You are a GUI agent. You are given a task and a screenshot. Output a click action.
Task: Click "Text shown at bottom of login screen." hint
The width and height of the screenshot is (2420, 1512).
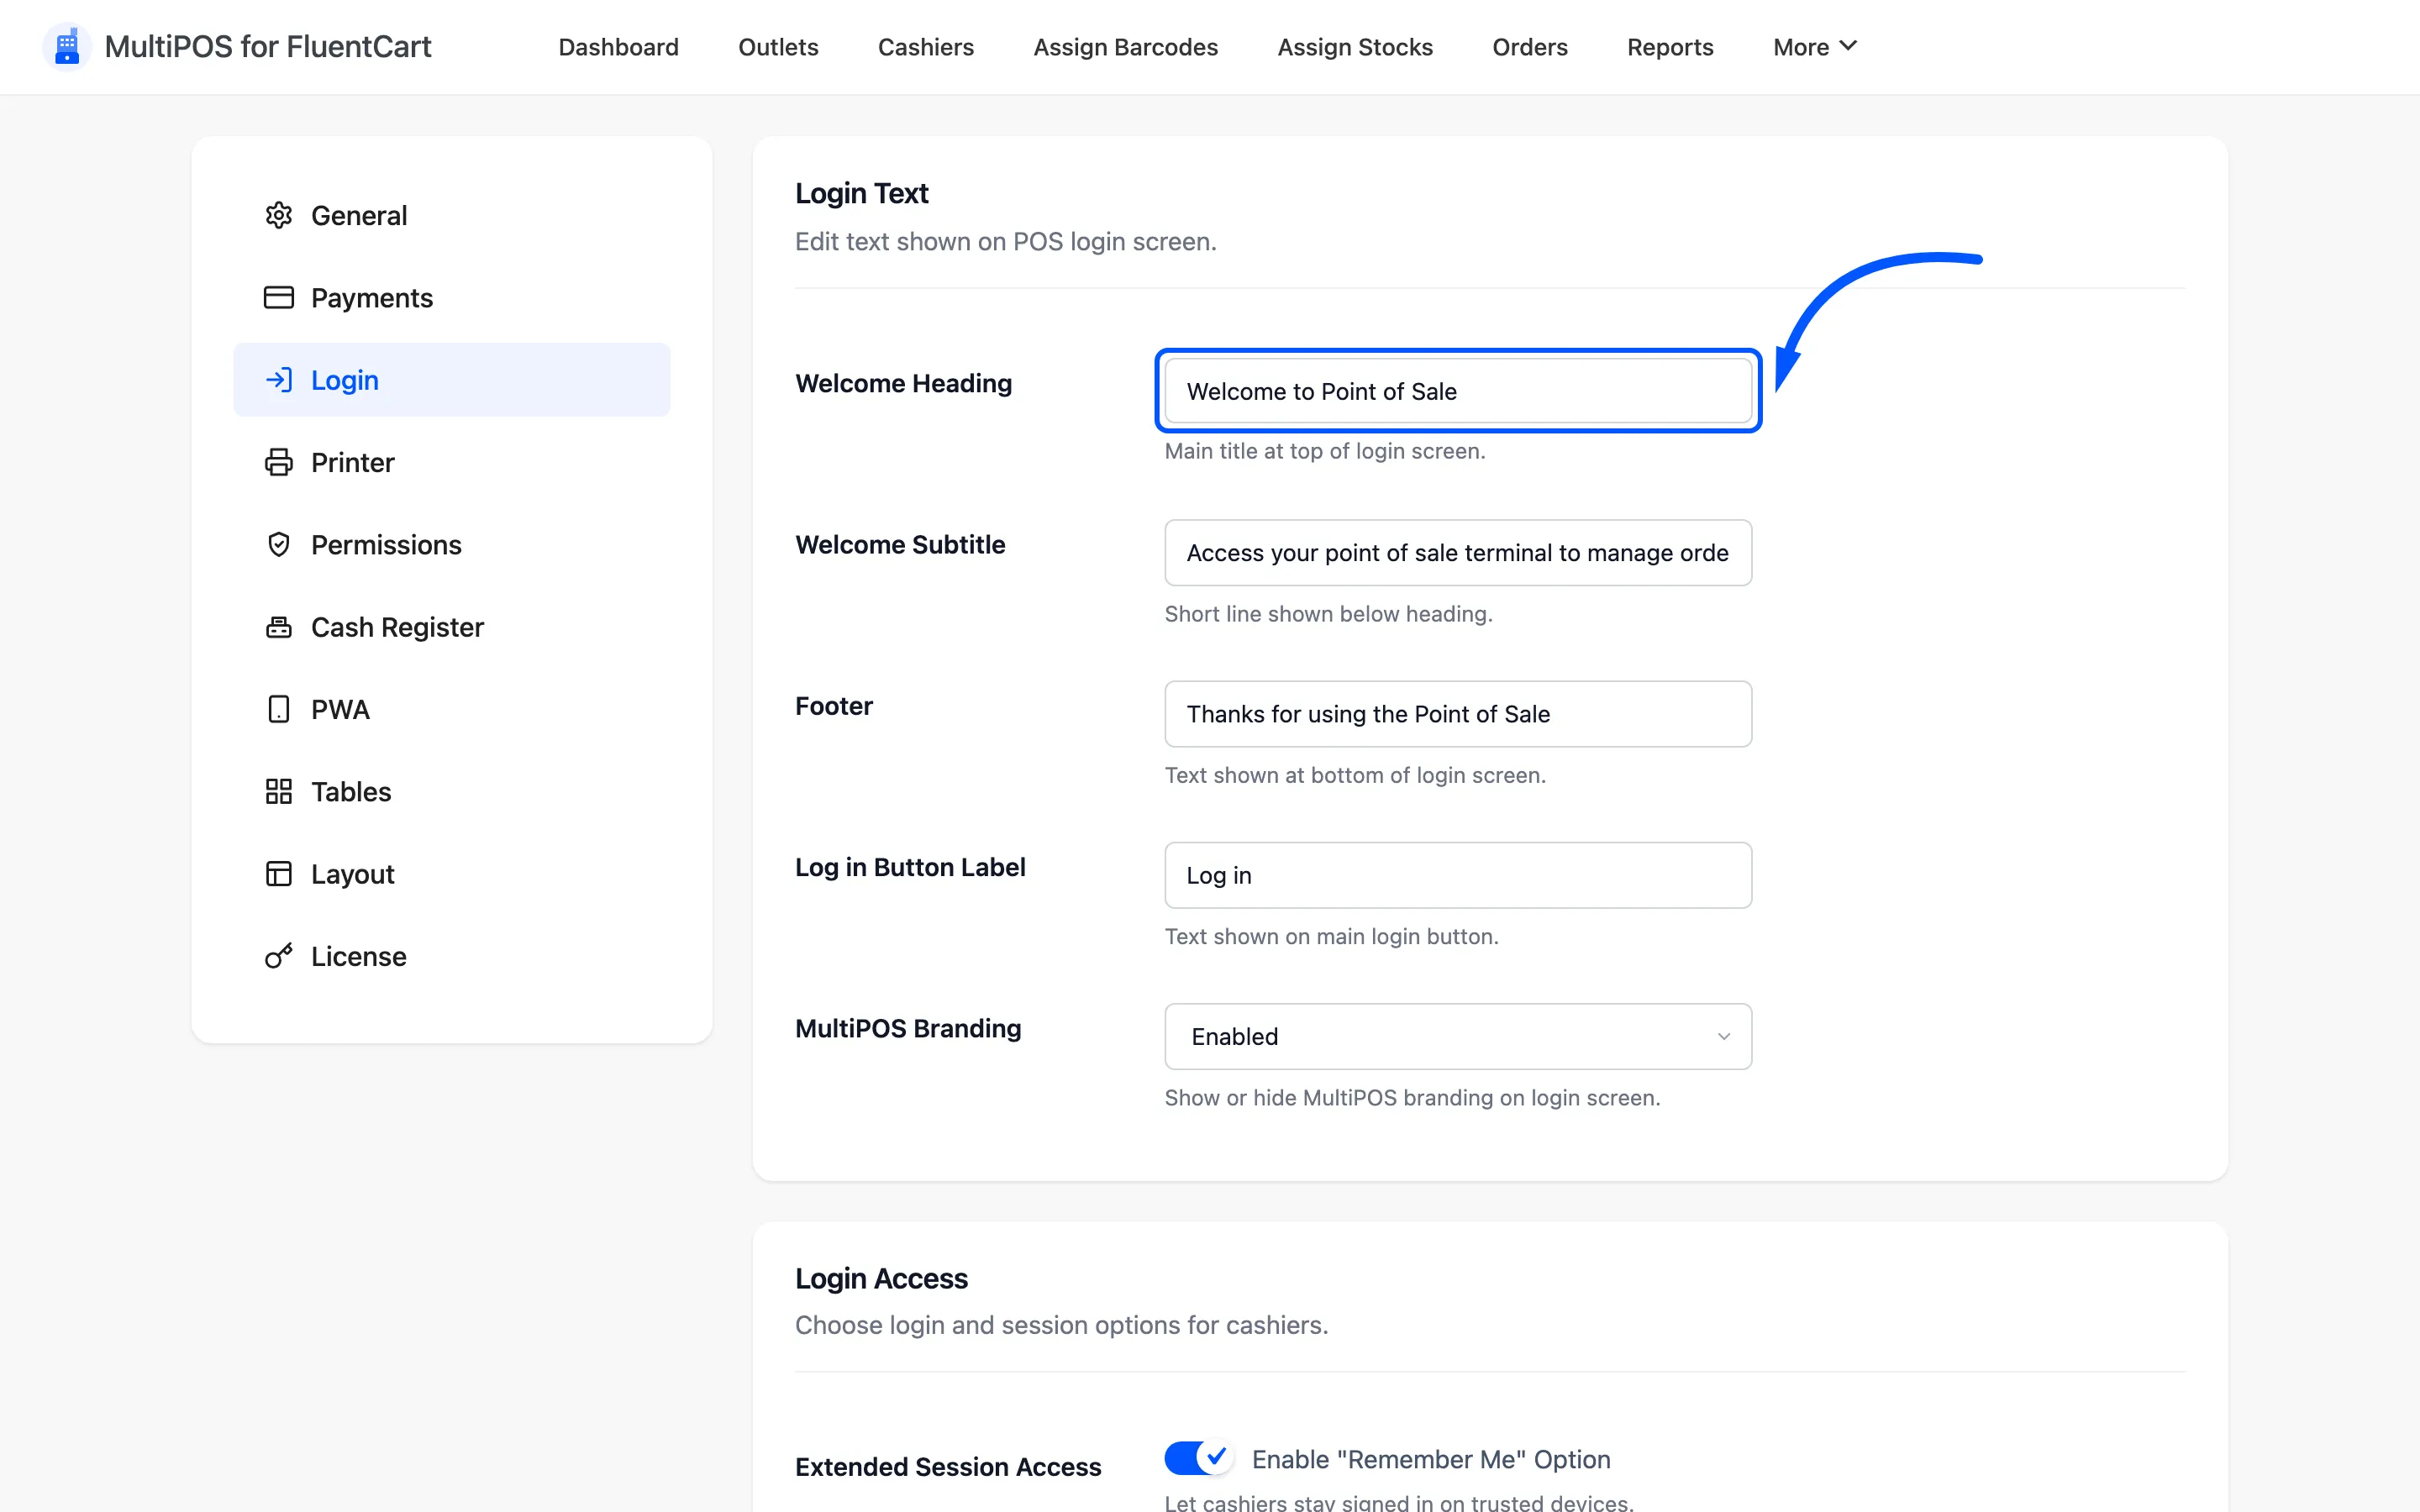coord(1355,775)
